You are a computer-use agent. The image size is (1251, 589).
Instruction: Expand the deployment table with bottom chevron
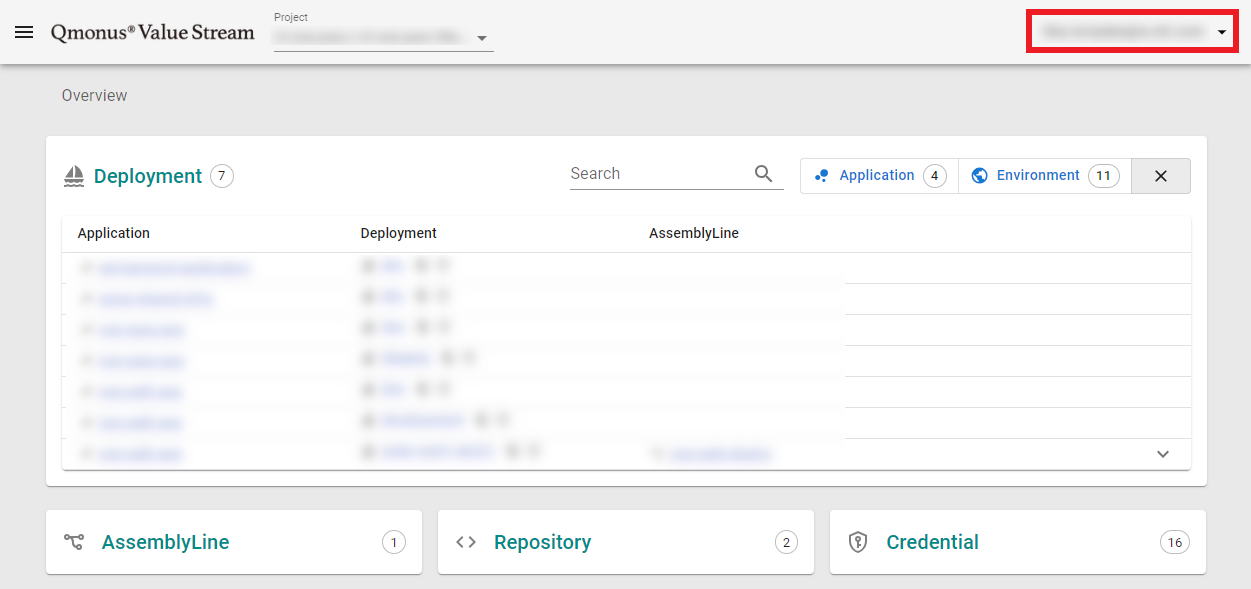point(1163,454)
